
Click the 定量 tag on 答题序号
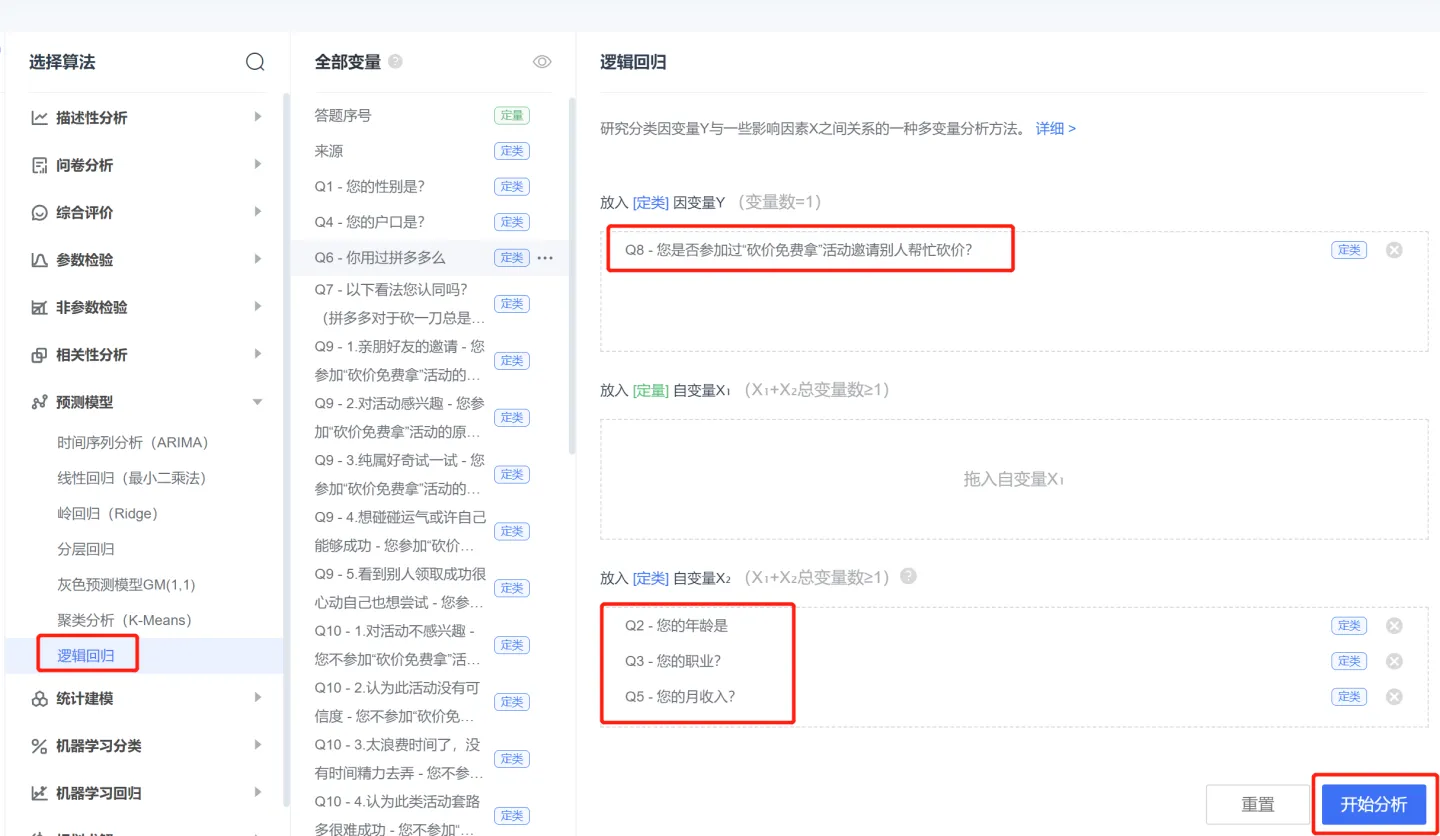pyautogui.click(x=512, y=115)
